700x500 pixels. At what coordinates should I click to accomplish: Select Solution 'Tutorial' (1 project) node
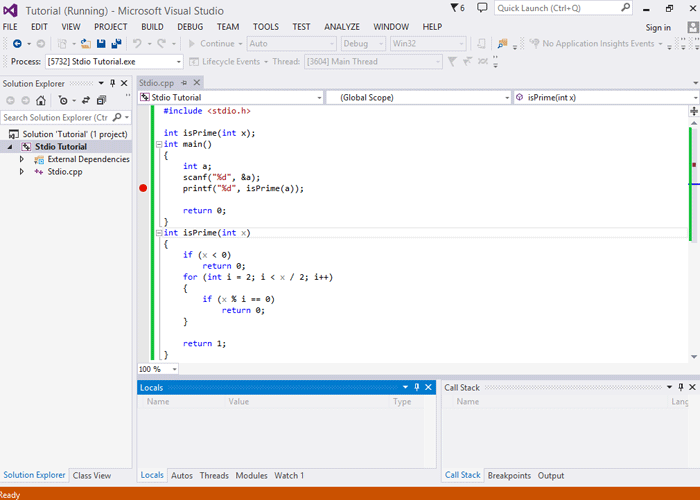[68, 134]
